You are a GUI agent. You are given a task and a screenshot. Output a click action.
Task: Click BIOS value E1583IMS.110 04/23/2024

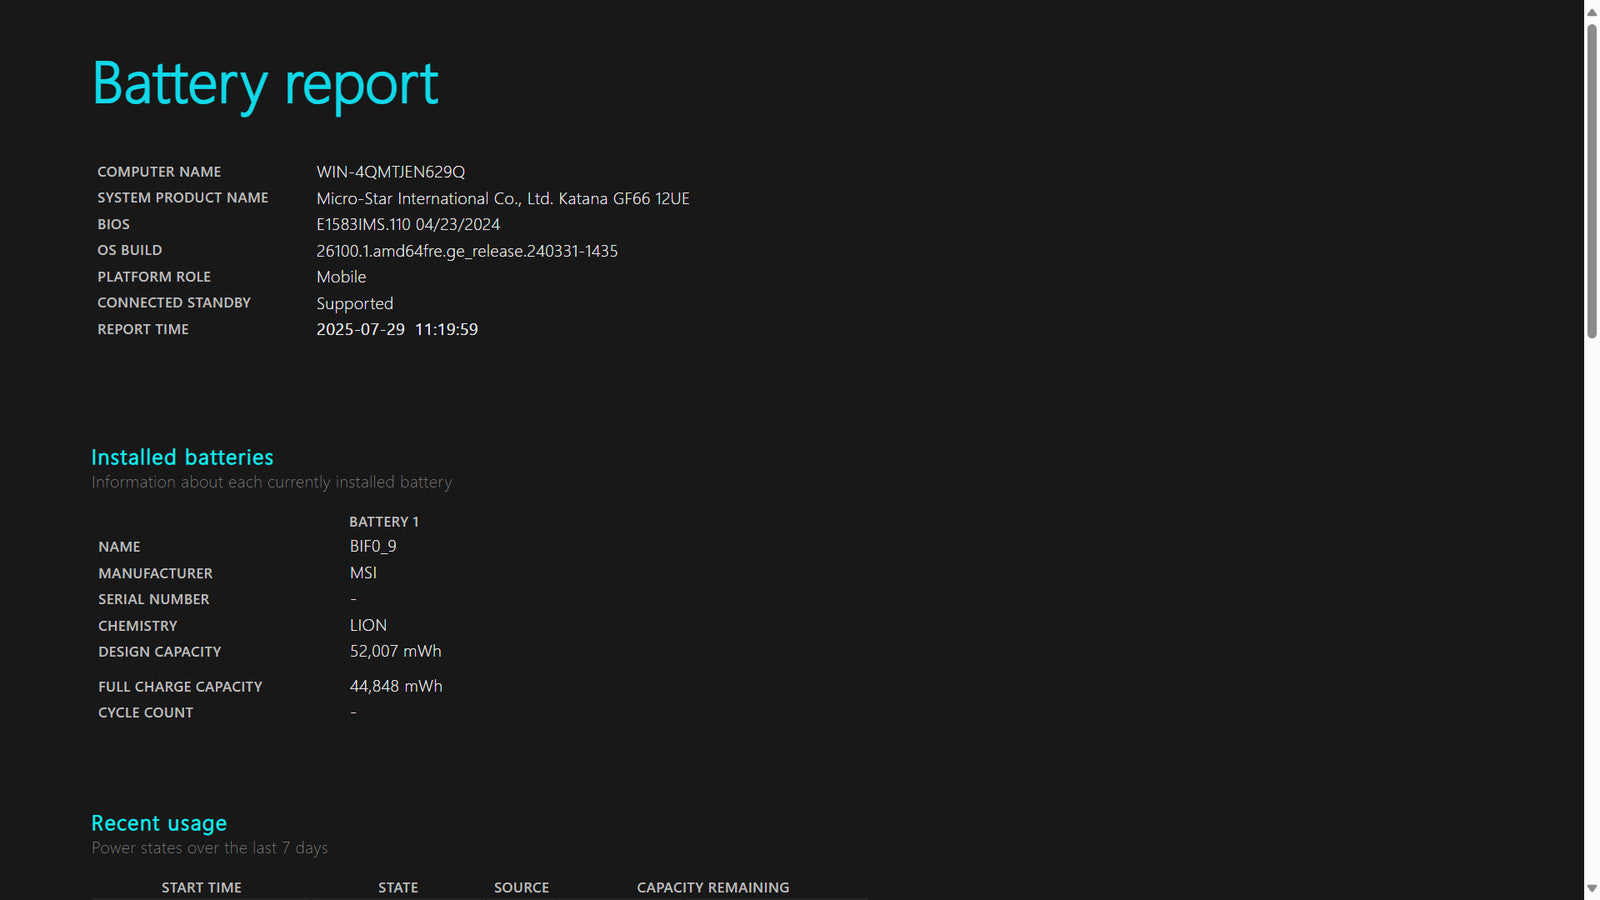[x=408, y=225]
